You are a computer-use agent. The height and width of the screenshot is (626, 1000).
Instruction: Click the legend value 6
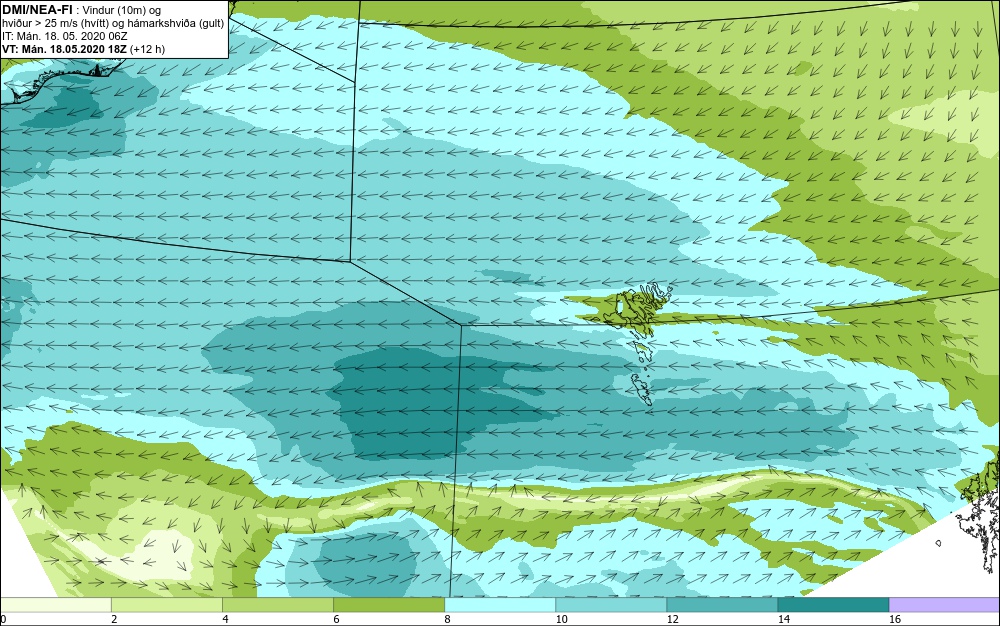(336, 619)
